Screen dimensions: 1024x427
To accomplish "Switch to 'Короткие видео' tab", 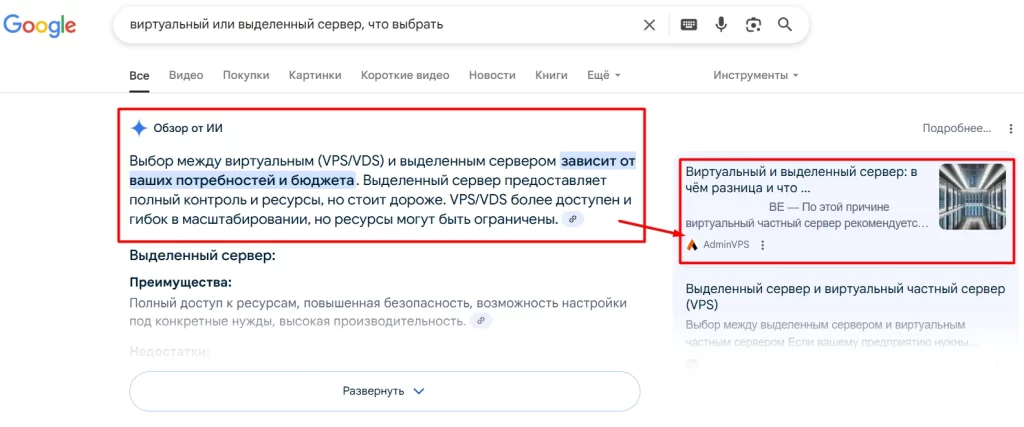I will coord(405,75).
